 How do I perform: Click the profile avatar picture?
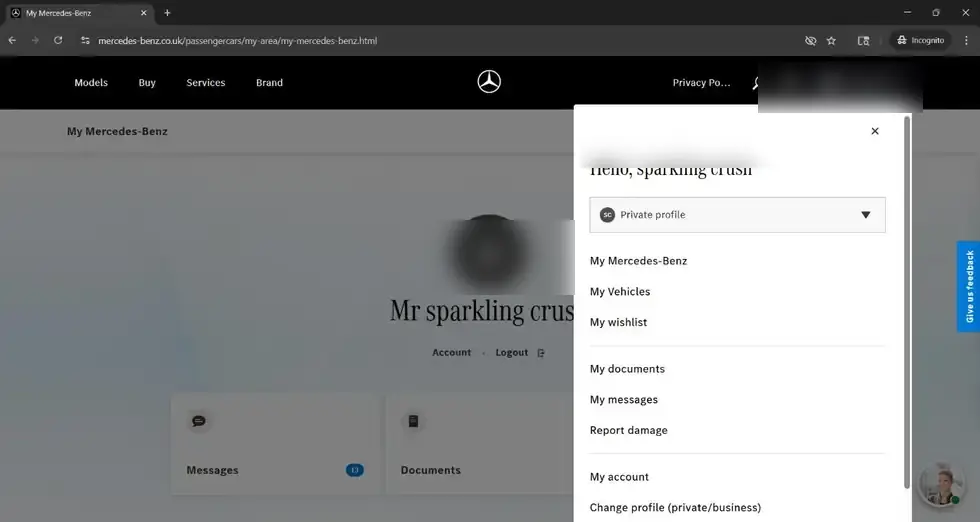[489, 253]
